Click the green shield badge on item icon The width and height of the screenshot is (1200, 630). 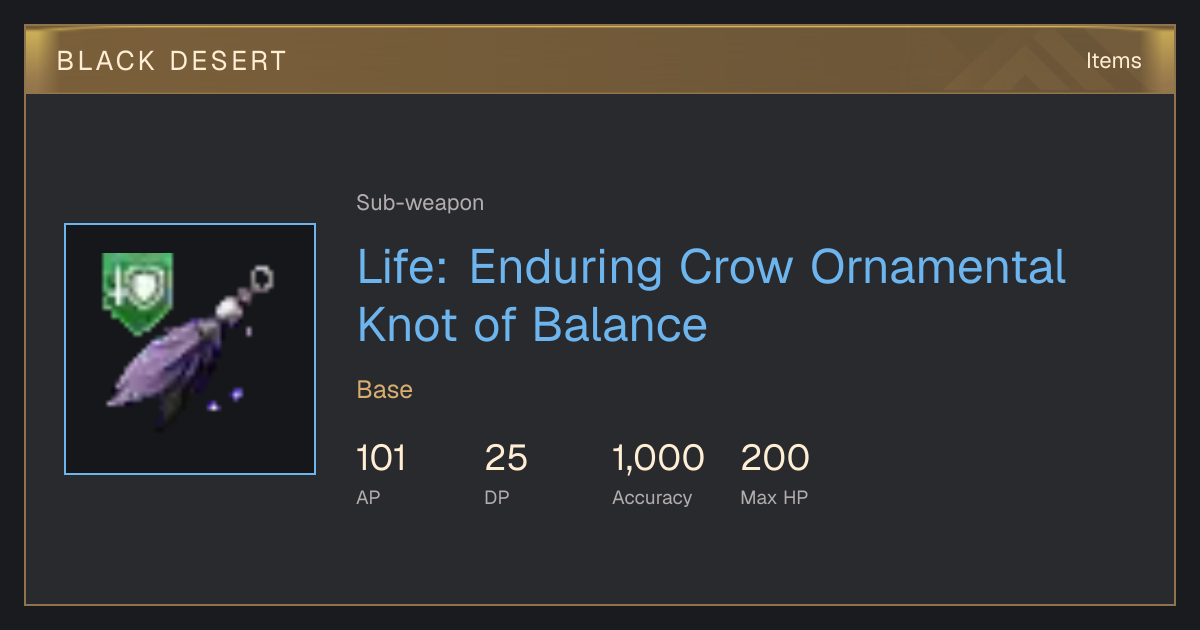[137, 293]
